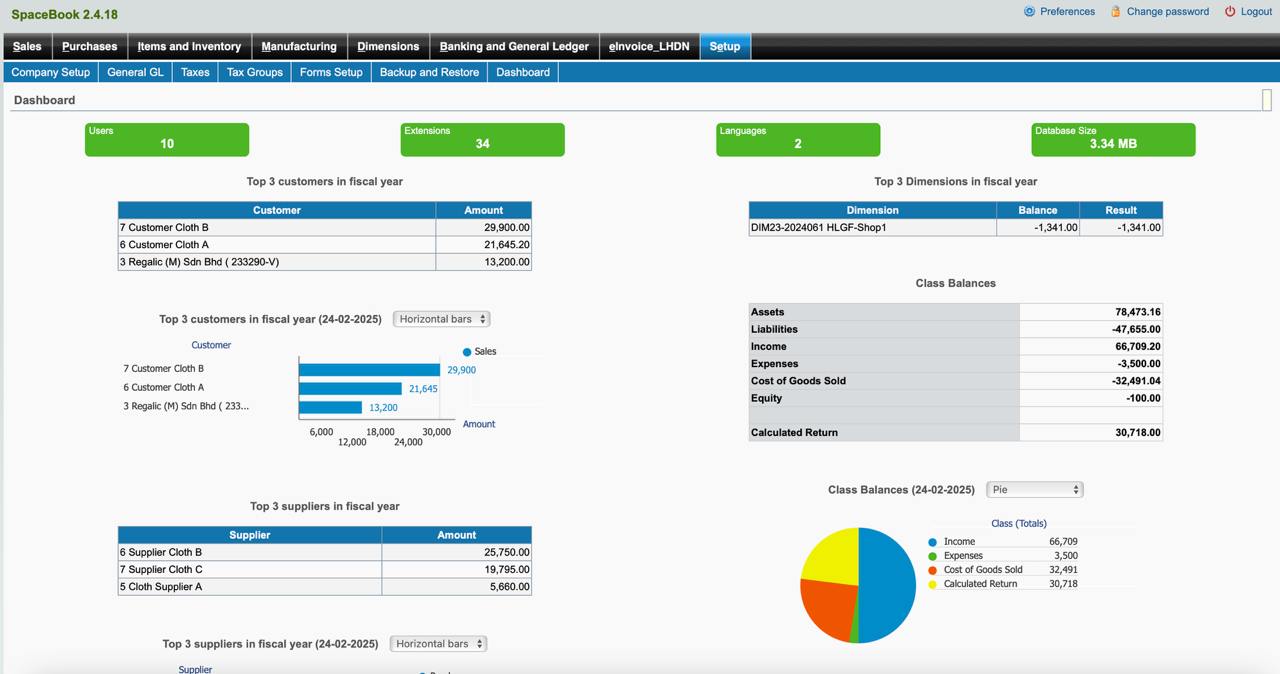Image resolution: width=1280 pixels, height=674 pixels.
Task: Open Company Setup
Action: pyautogui.click(x=50, y=72)
